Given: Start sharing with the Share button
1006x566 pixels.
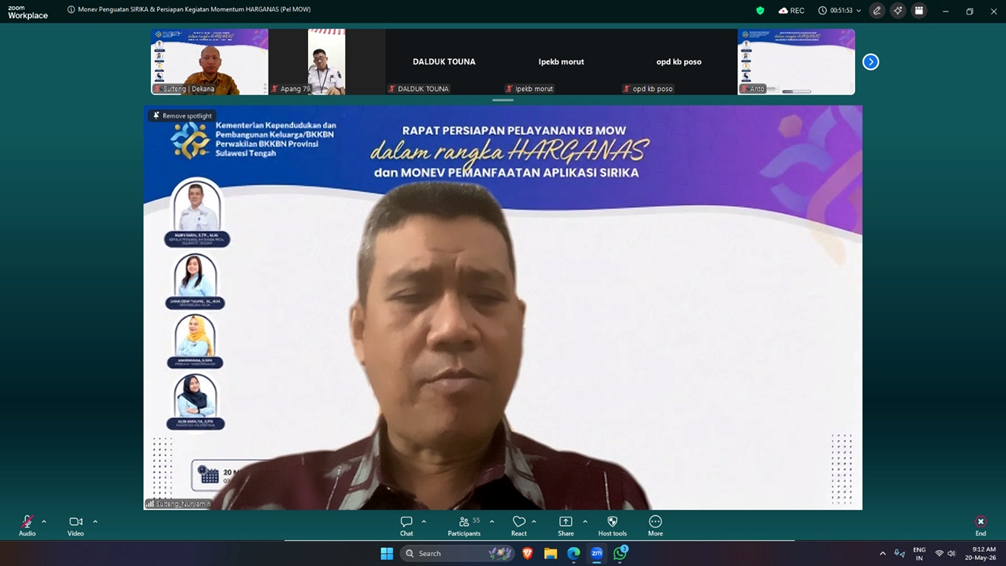Looking at the screenshot, I should click(x=565, y=526).
